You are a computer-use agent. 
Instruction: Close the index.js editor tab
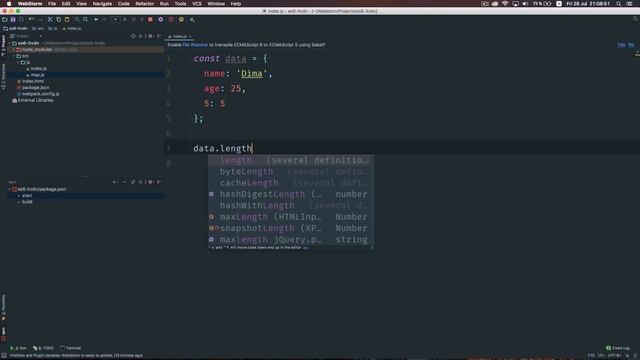point(190,36)
